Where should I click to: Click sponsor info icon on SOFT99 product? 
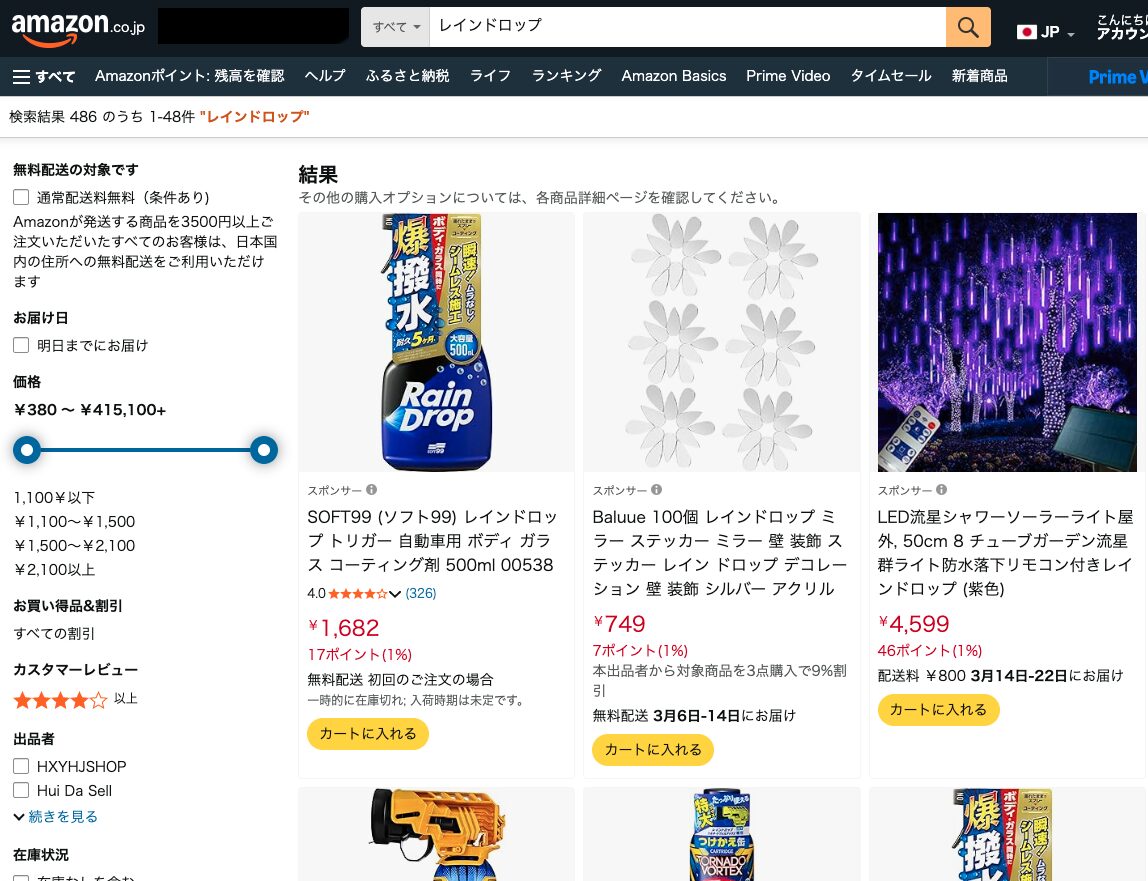click(371, 490)
